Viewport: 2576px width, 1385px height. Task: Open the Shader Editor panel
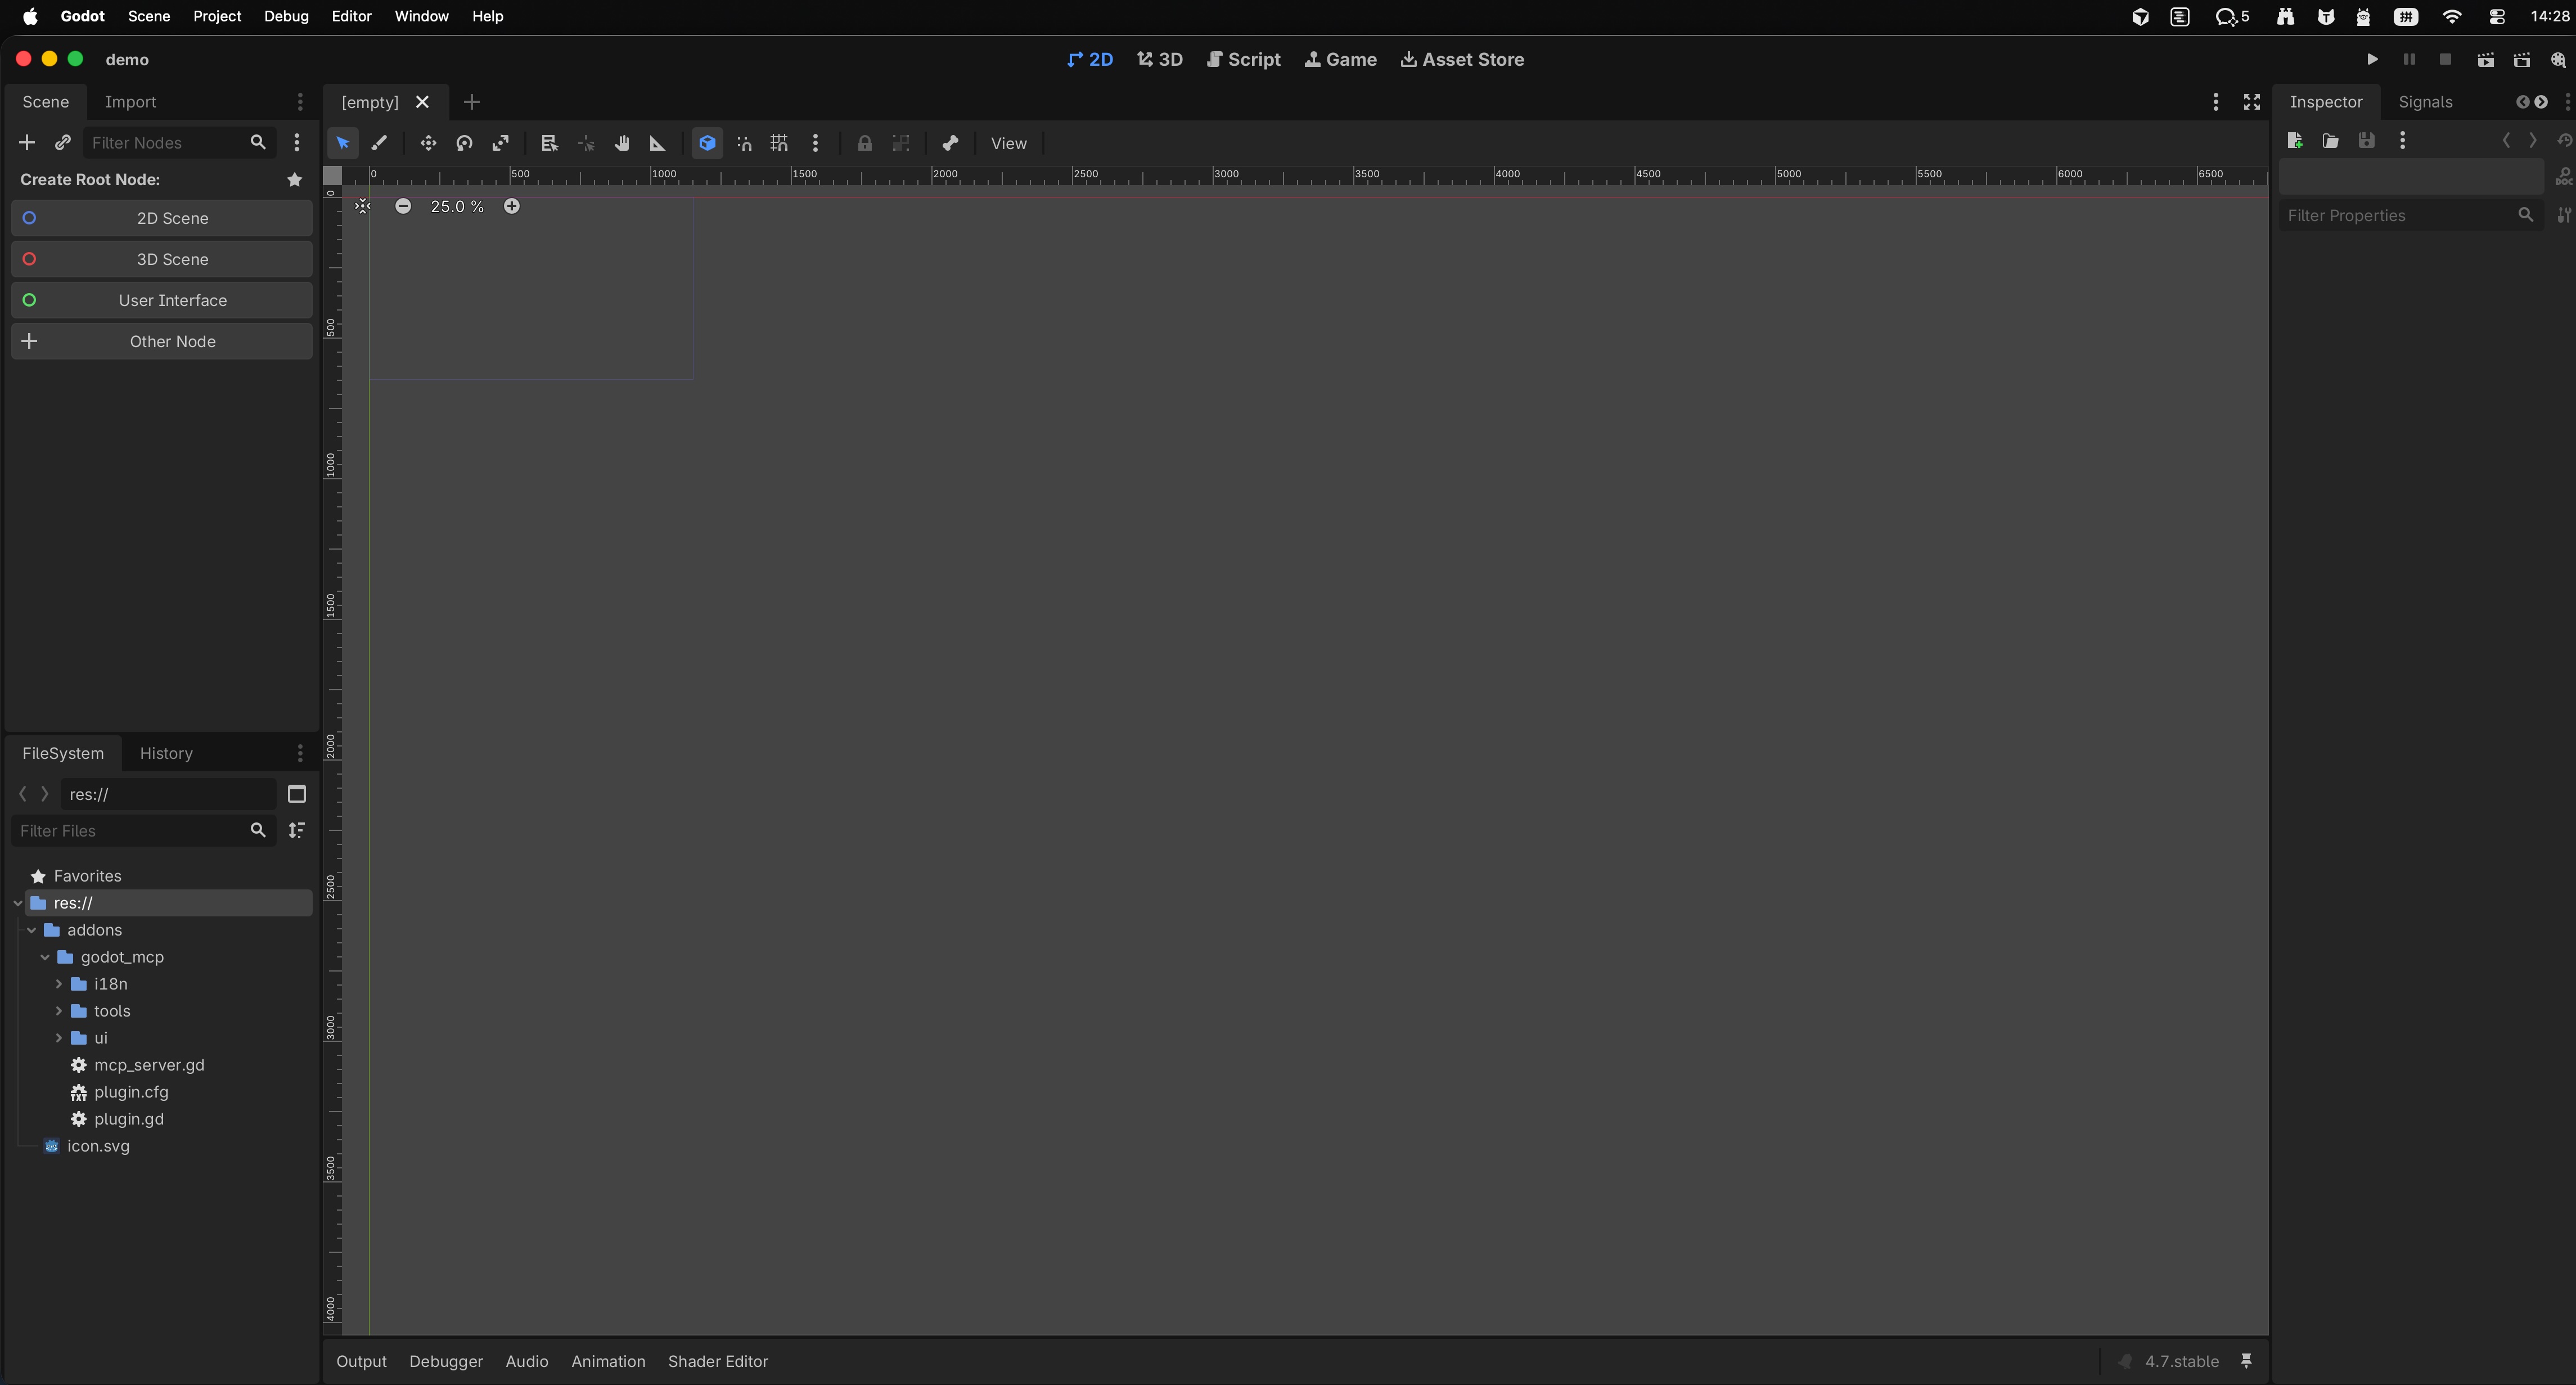718,1361
